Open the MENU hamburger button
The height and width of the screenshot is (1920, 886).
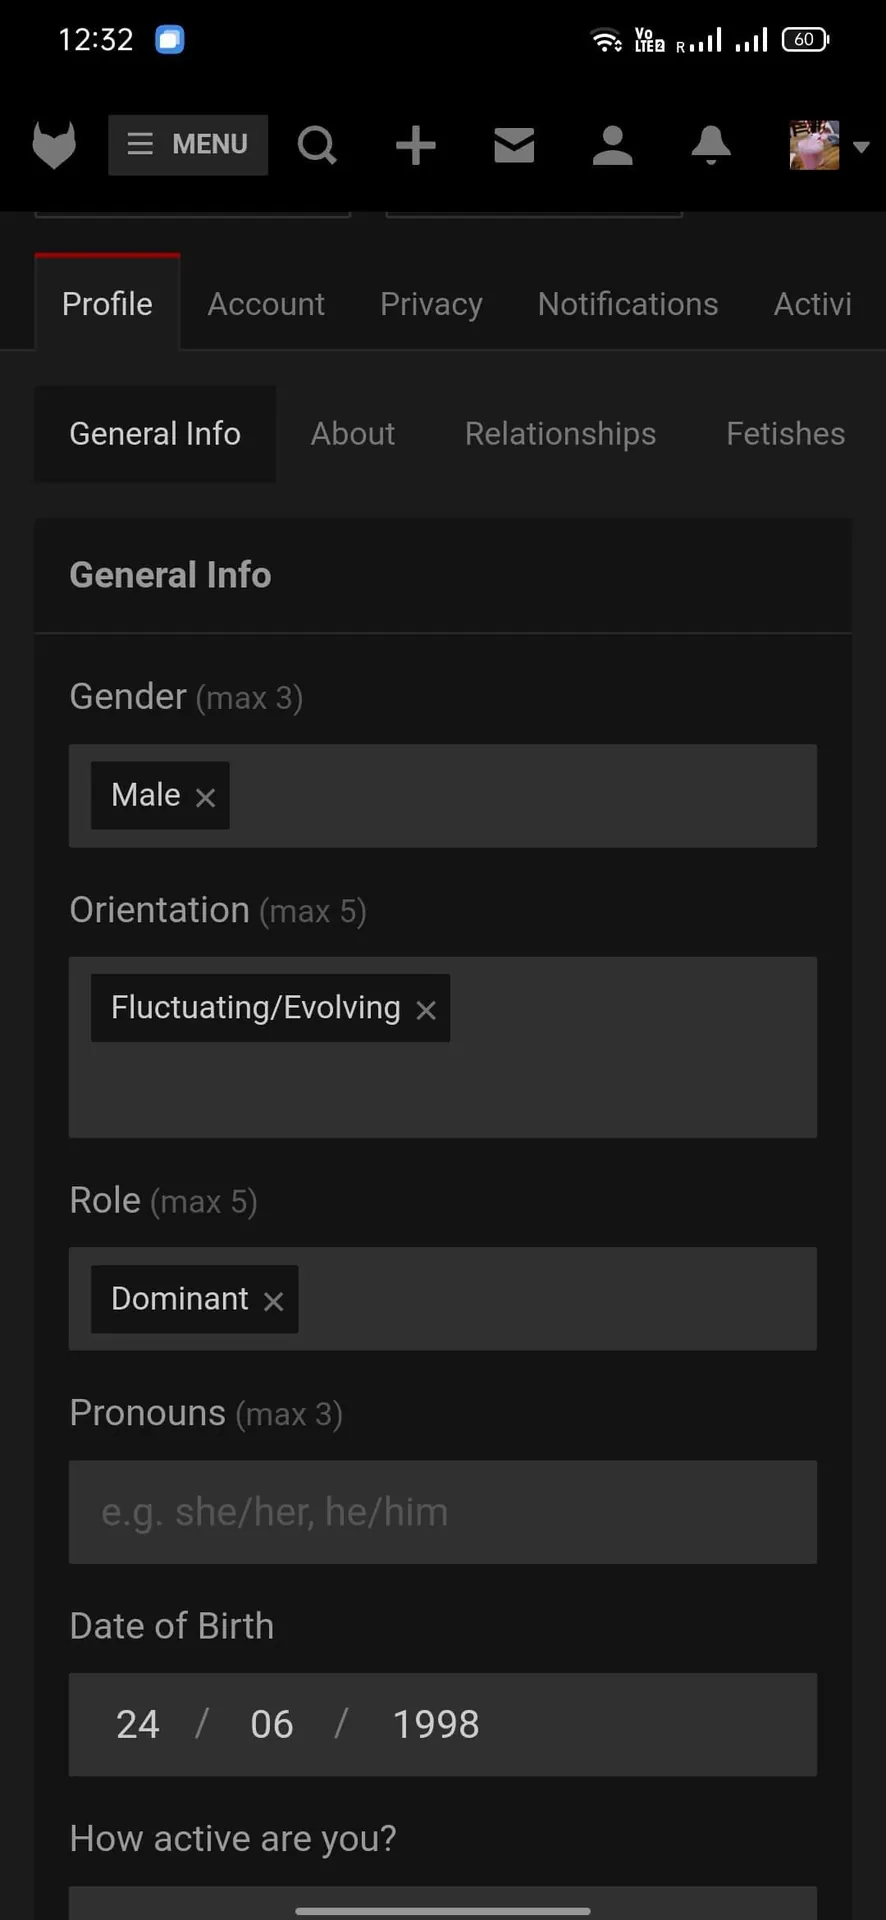pos(188,145)
